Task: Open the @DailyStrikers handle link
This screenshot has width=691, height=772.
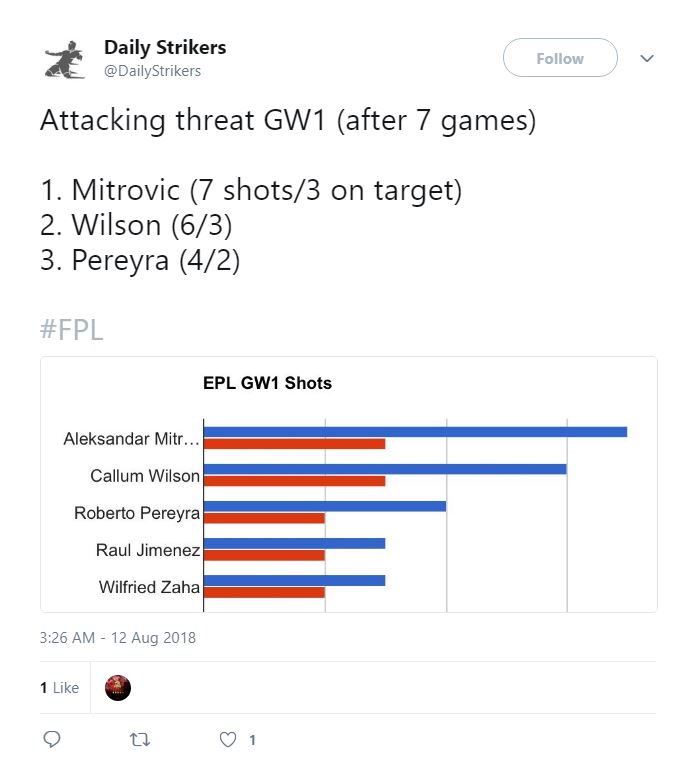Action: tap(152, 71)
